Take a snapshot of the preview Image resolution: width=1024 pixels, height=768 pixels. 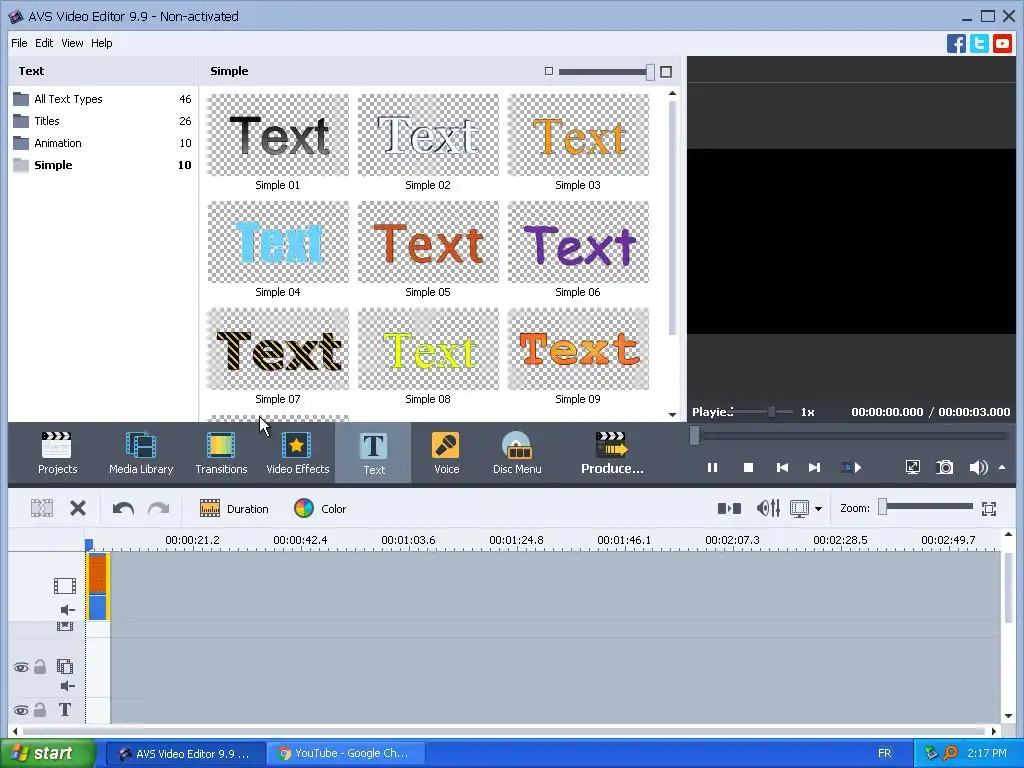pyautogui.click(x=944, y=467)
